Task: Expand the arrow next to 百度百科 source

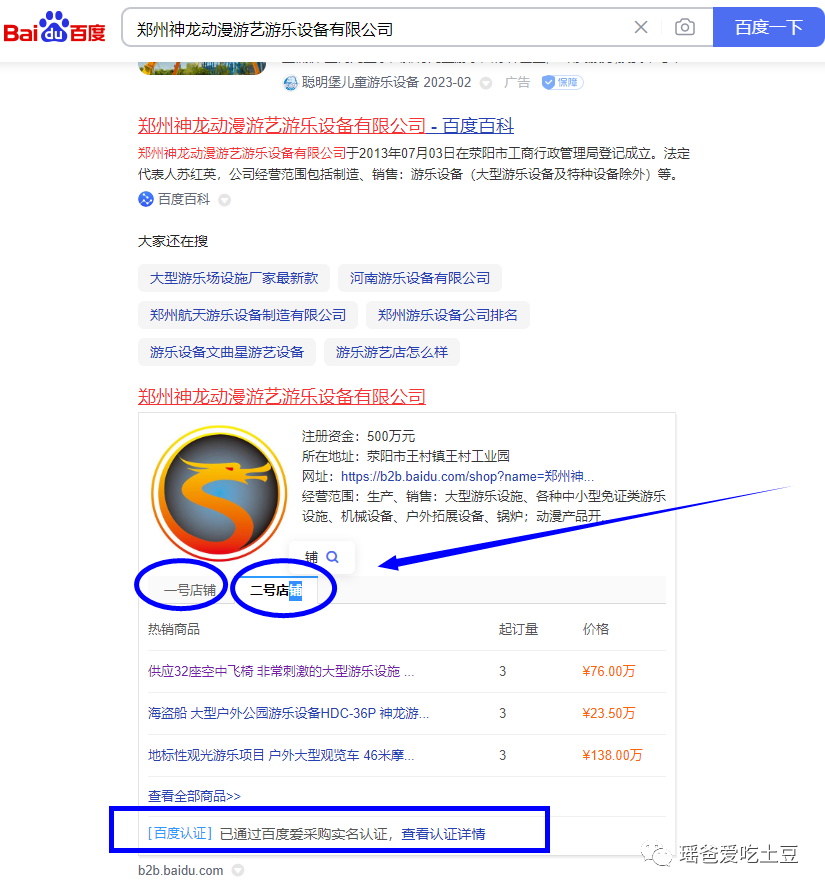Action: click(x=225, y=200)
